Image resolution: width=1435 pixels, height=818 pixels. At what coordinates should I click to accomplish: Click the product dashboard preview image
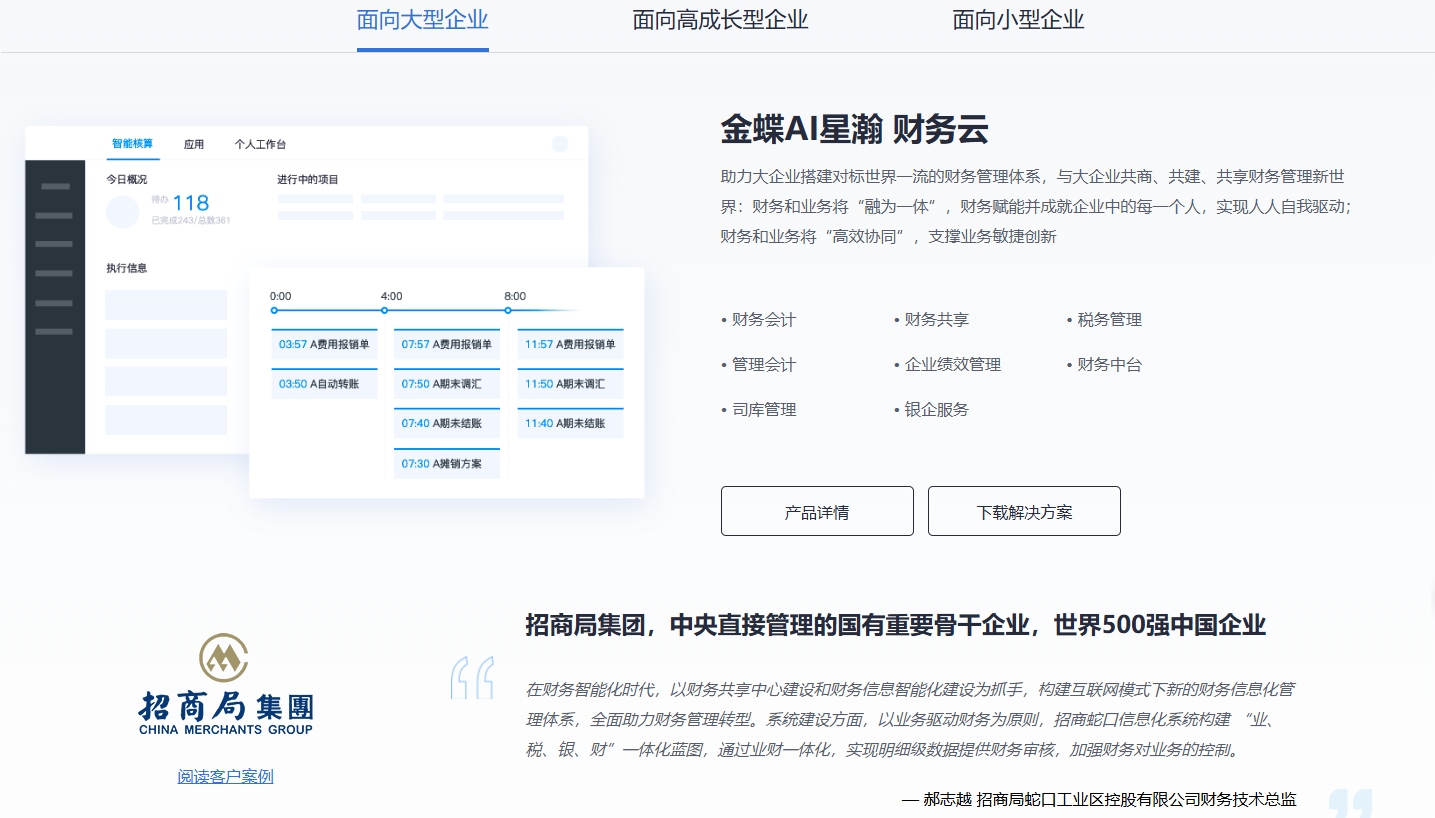pyautogui.click(x=335, y=310)
